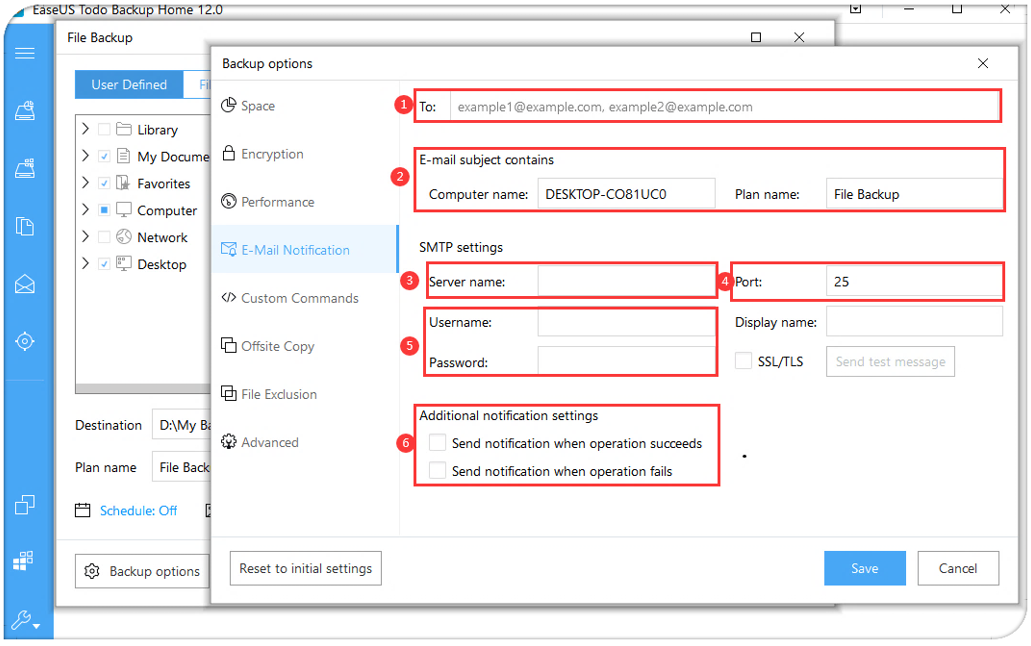Expand the My Documents tree node

coord(85,155)
